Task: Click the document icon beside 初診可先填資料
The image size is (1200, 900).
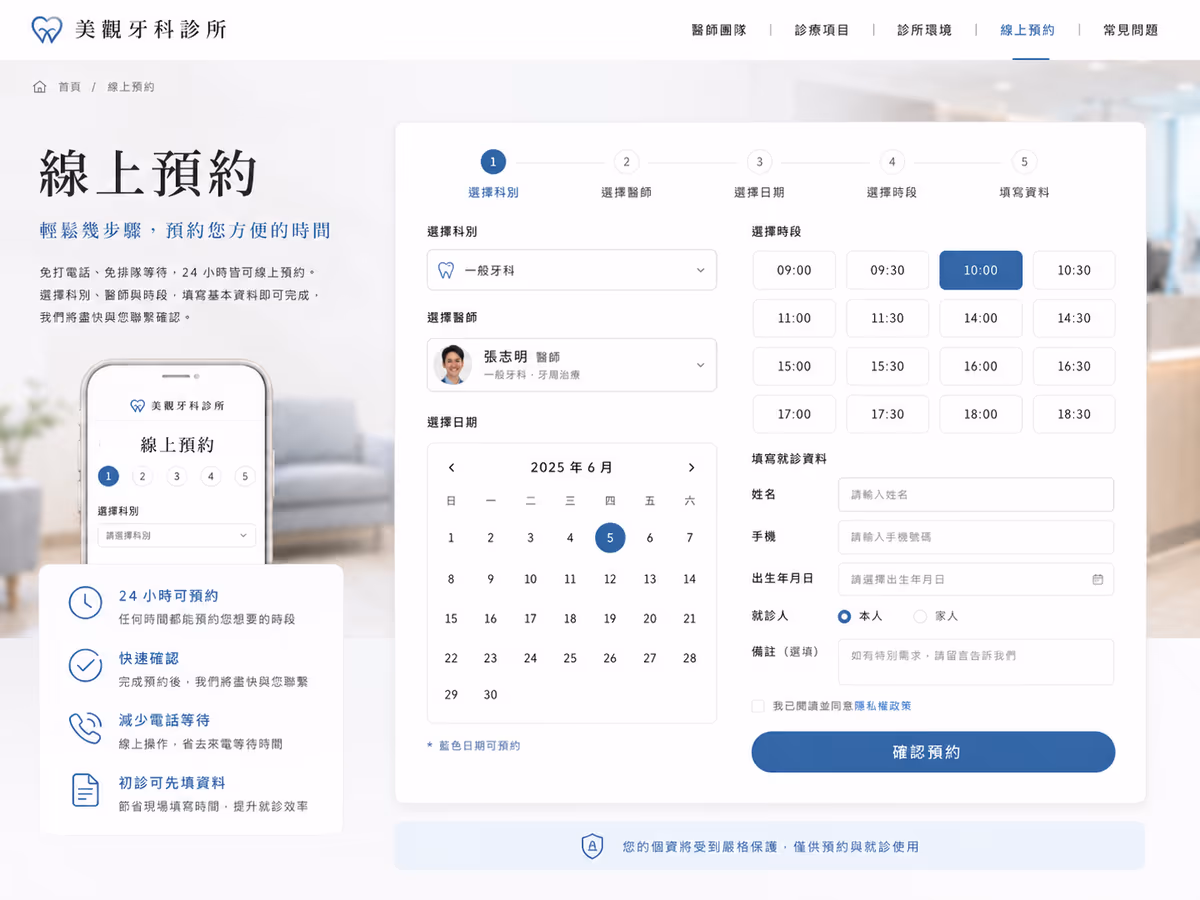Action: (x=85, y=790)
